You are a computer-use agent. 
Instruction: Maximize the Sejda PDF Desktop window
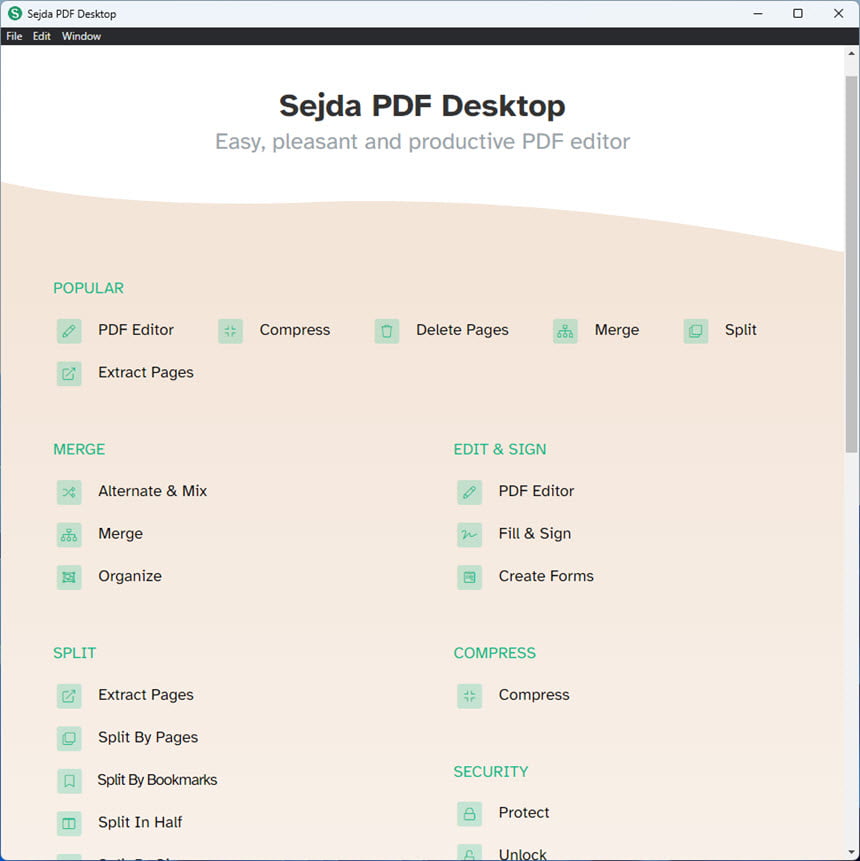click(x=798, y=13)
